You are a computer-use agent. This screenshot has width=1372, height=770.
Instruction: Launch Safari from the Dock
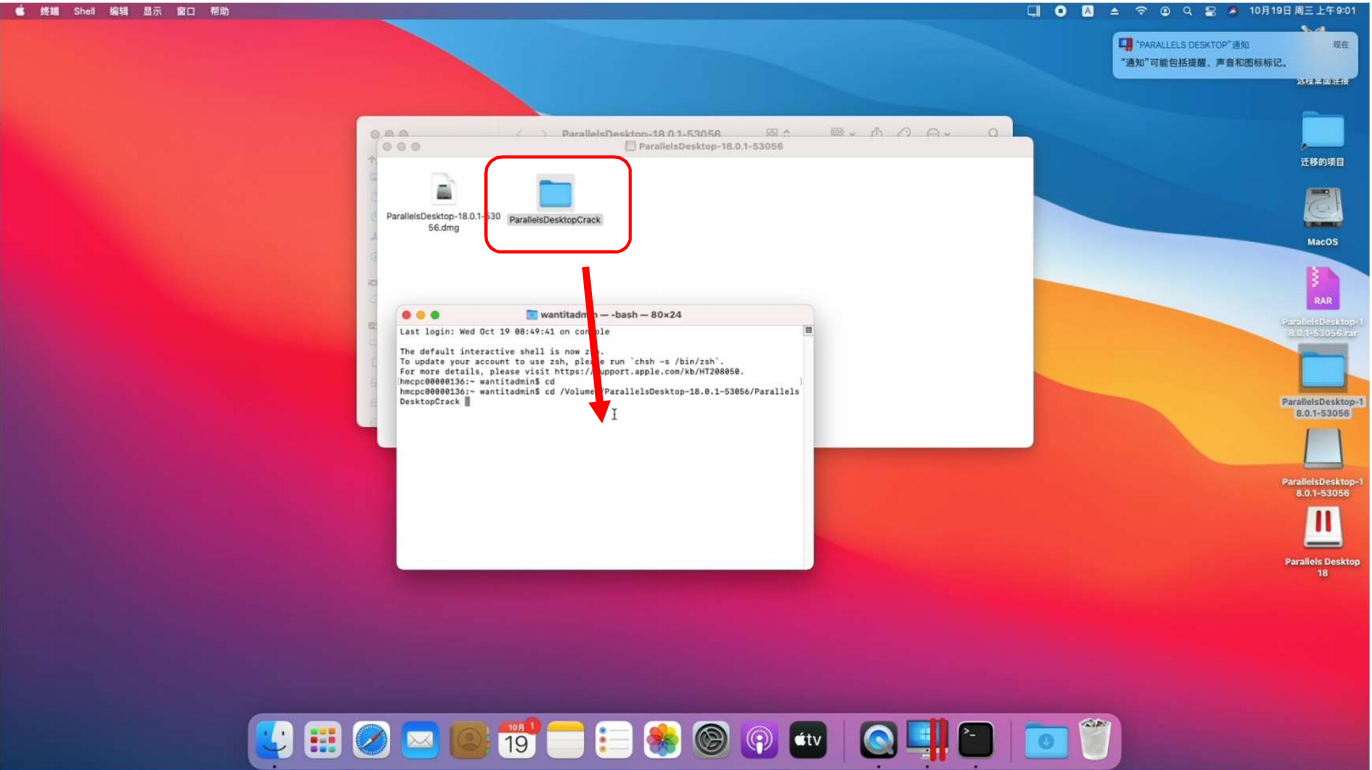point(371,740)
